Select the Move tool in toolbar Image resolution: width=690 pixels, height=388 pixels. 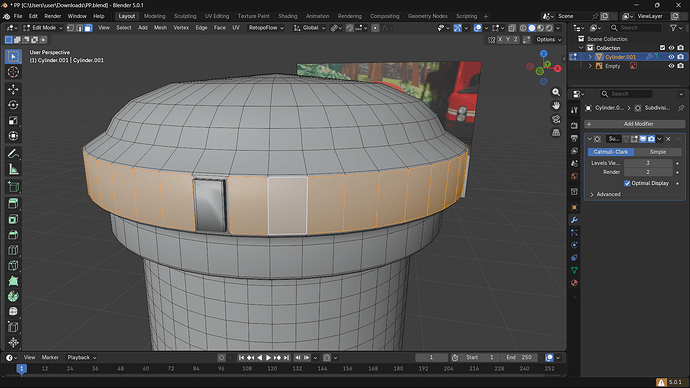[13, 89]
